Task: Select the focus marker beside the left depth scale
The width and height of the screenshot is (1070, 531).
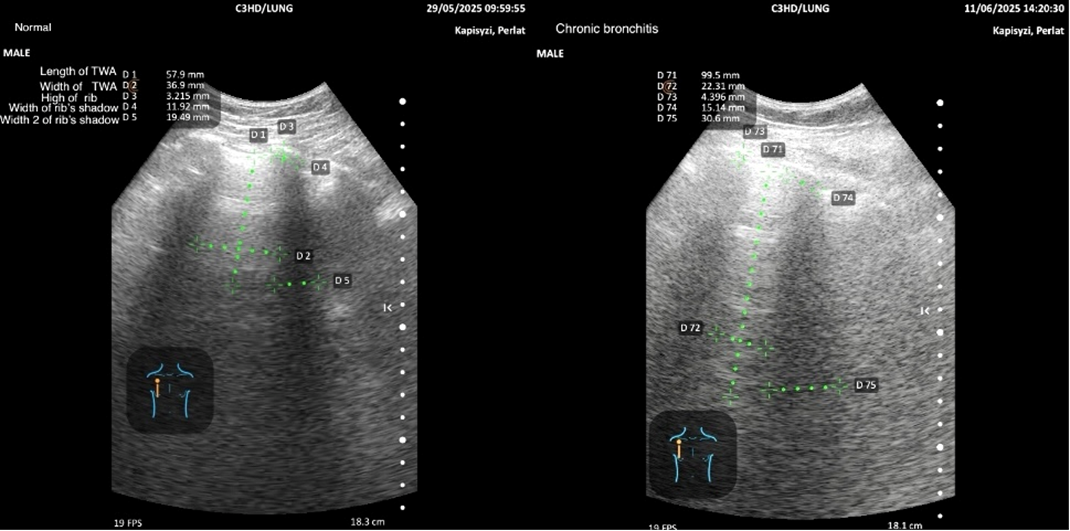Action: [x=387, y=308]
